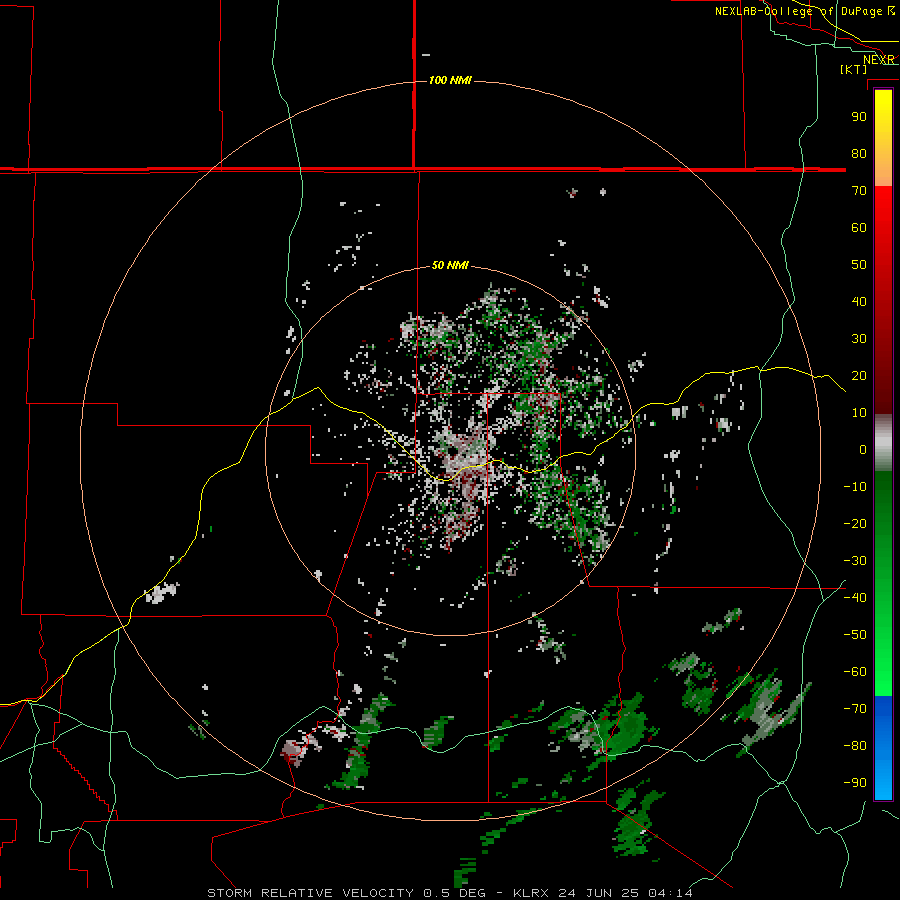
Task: Click the STORM RELATIVE VELOCITY caption text
Action: pyautogui.click(x=310, y=893)
